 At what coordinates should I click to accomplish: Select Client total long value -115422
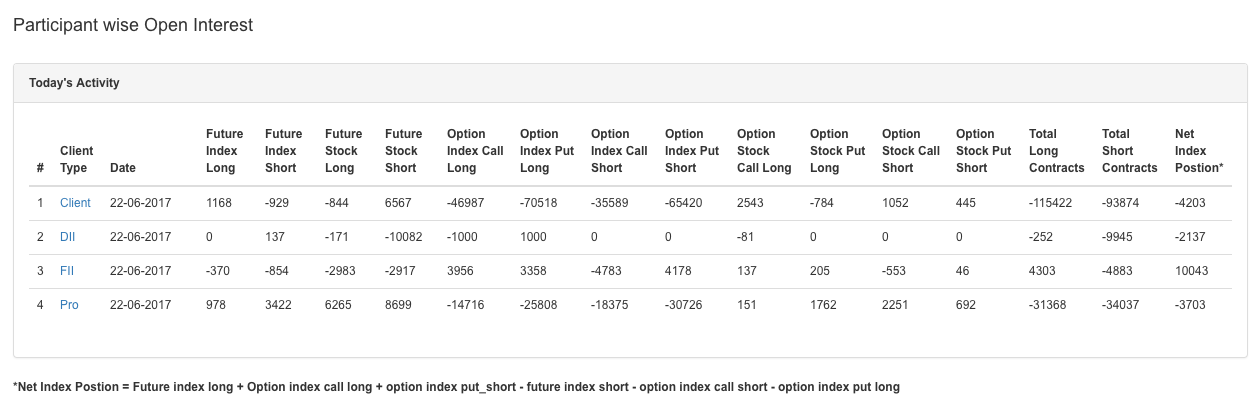pyautogui.click(x=1050, y=203)
